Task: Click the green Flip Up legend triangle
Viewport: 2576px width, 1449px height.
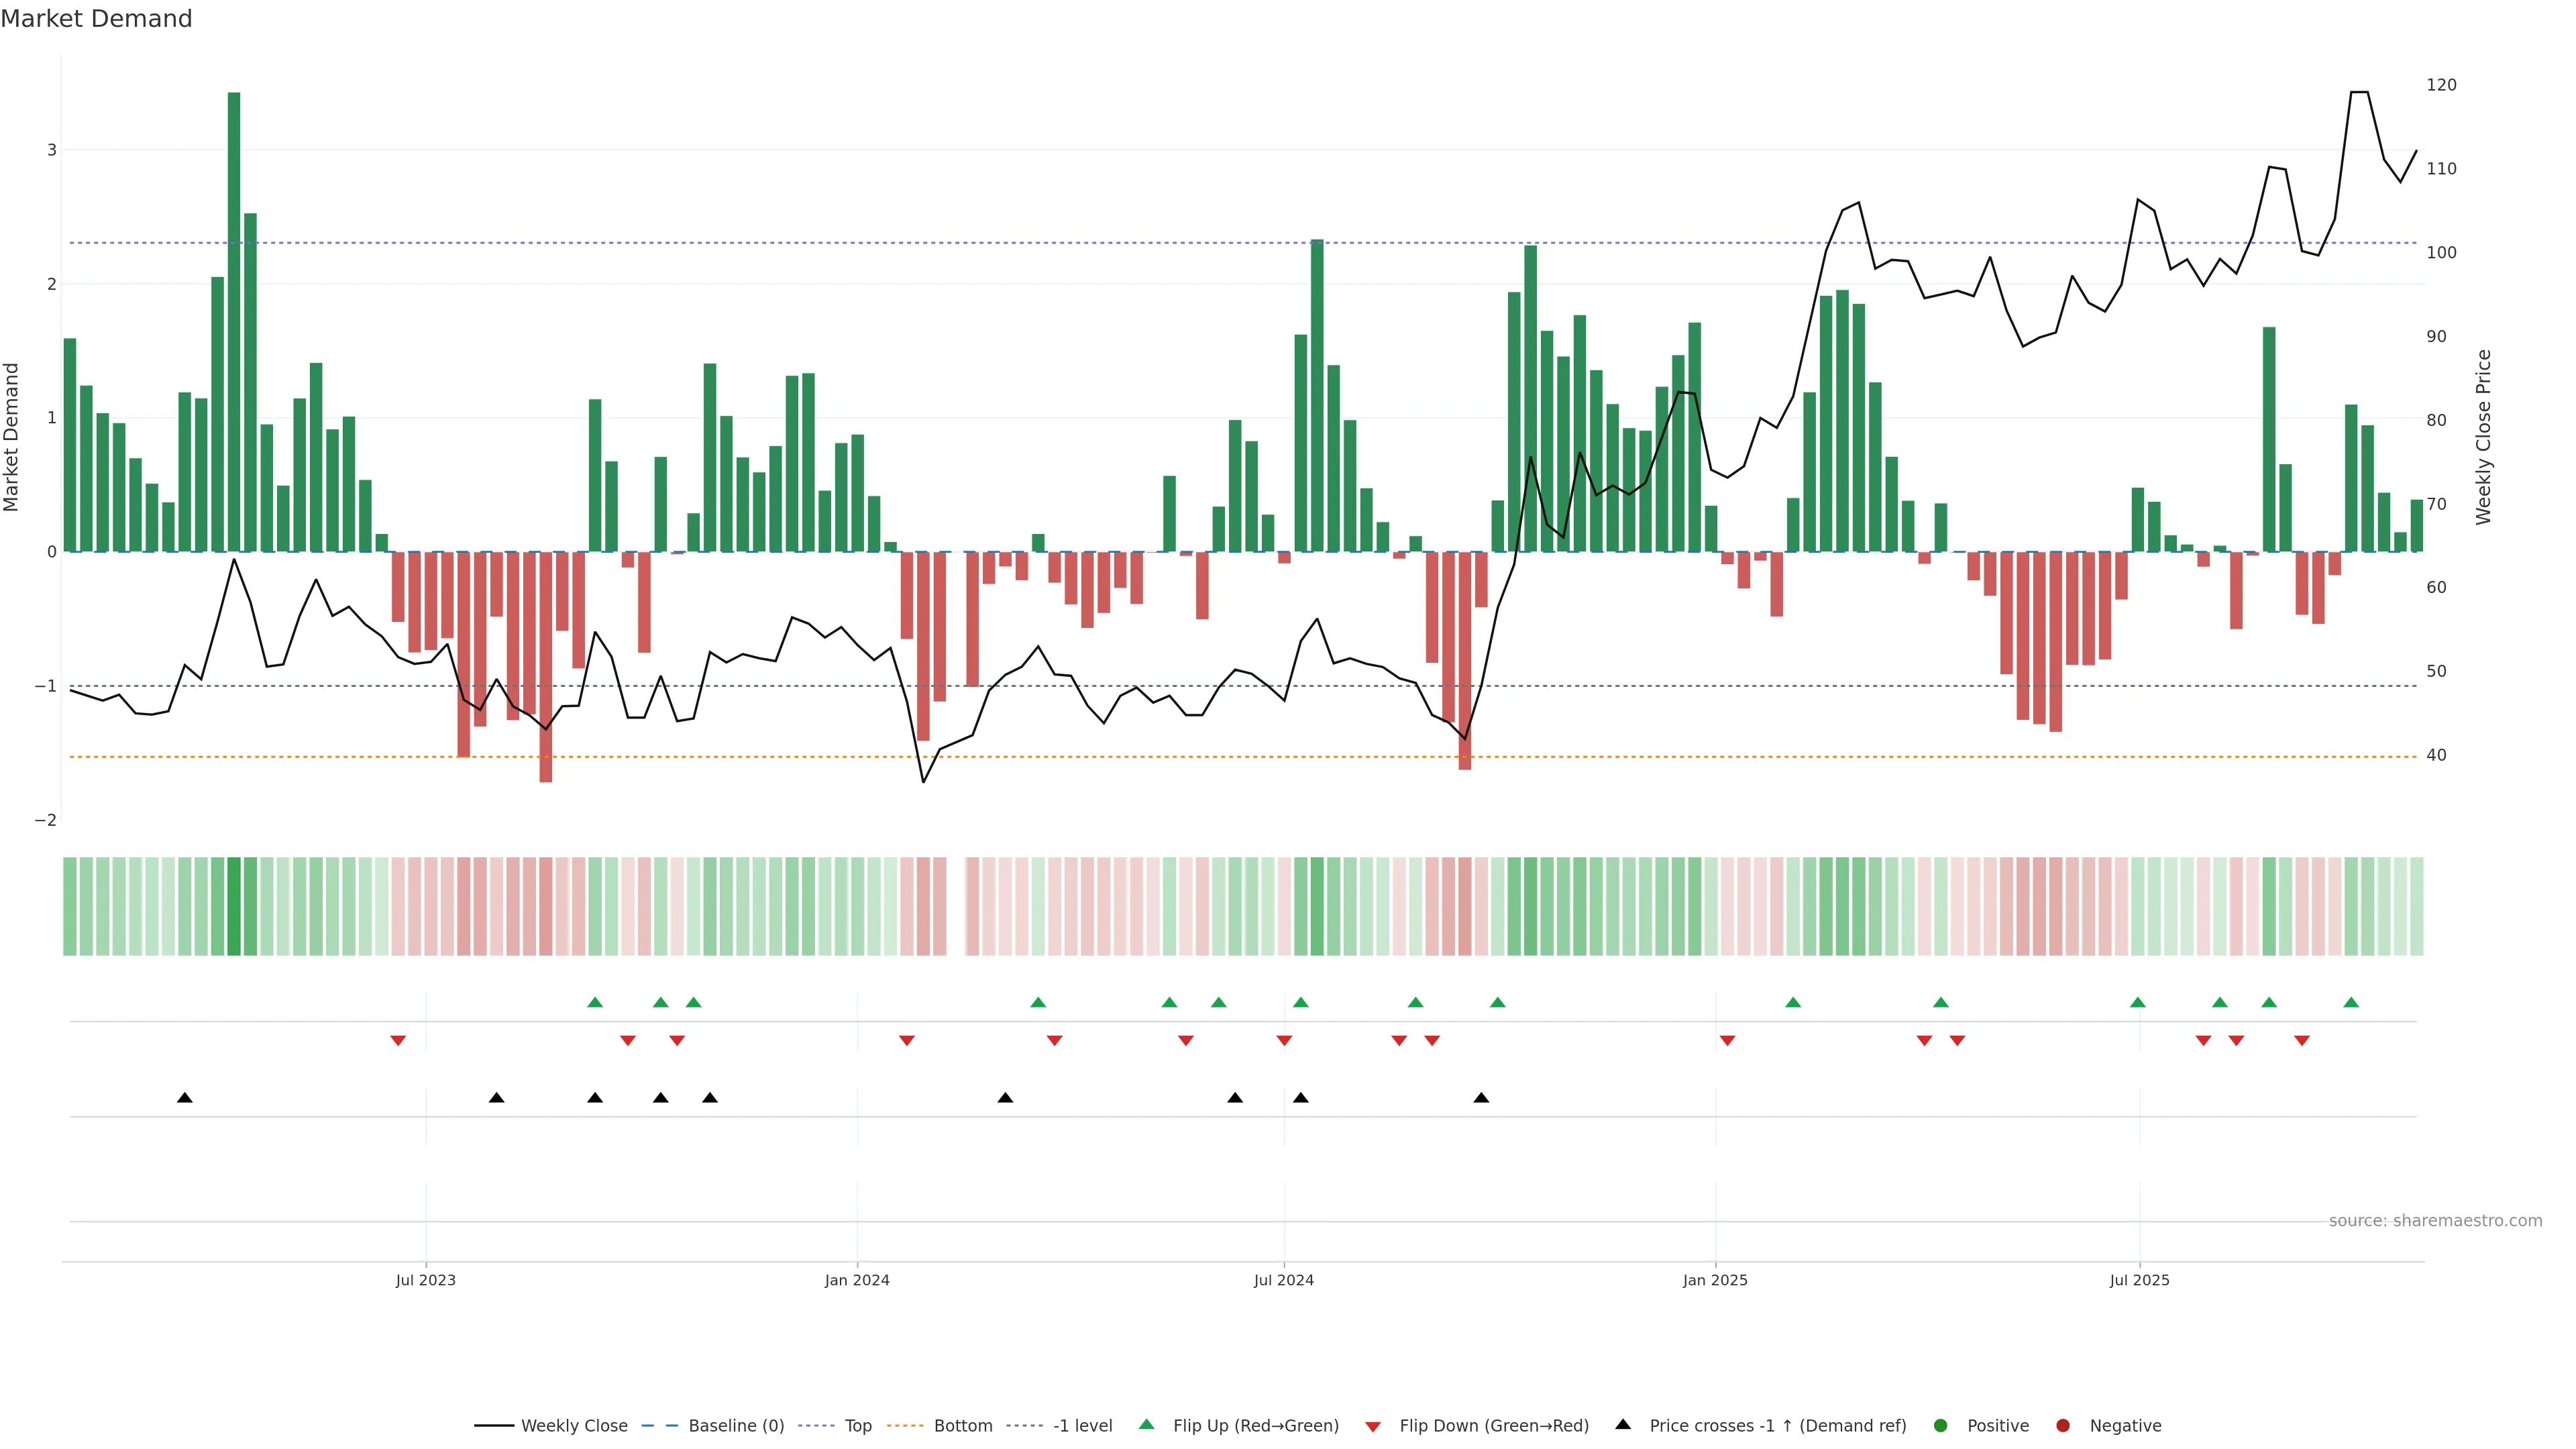Action: (x=1147, y=1424)
